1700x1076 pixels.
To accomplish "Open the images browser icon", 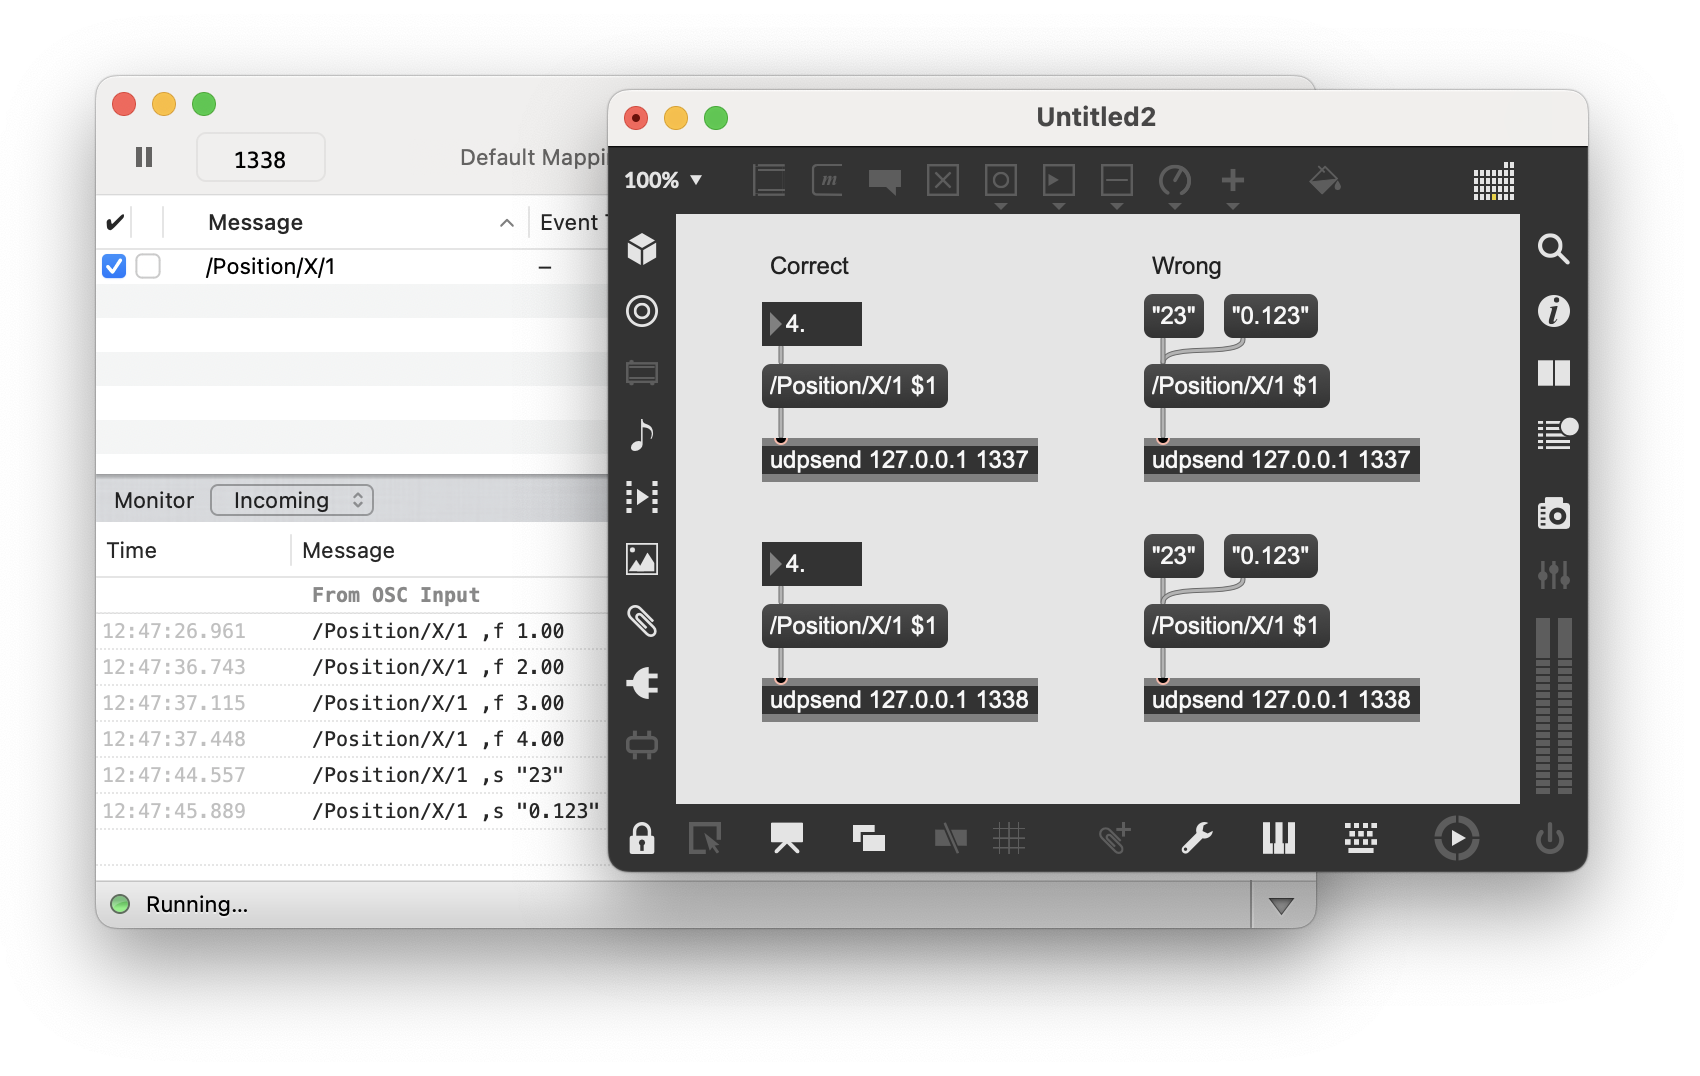I will point(642,559).
